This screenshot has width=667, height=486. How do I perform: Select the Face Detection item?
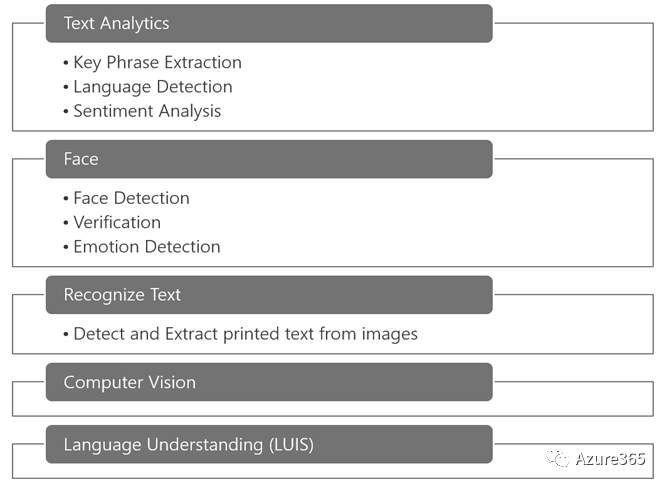click(131, 198)
